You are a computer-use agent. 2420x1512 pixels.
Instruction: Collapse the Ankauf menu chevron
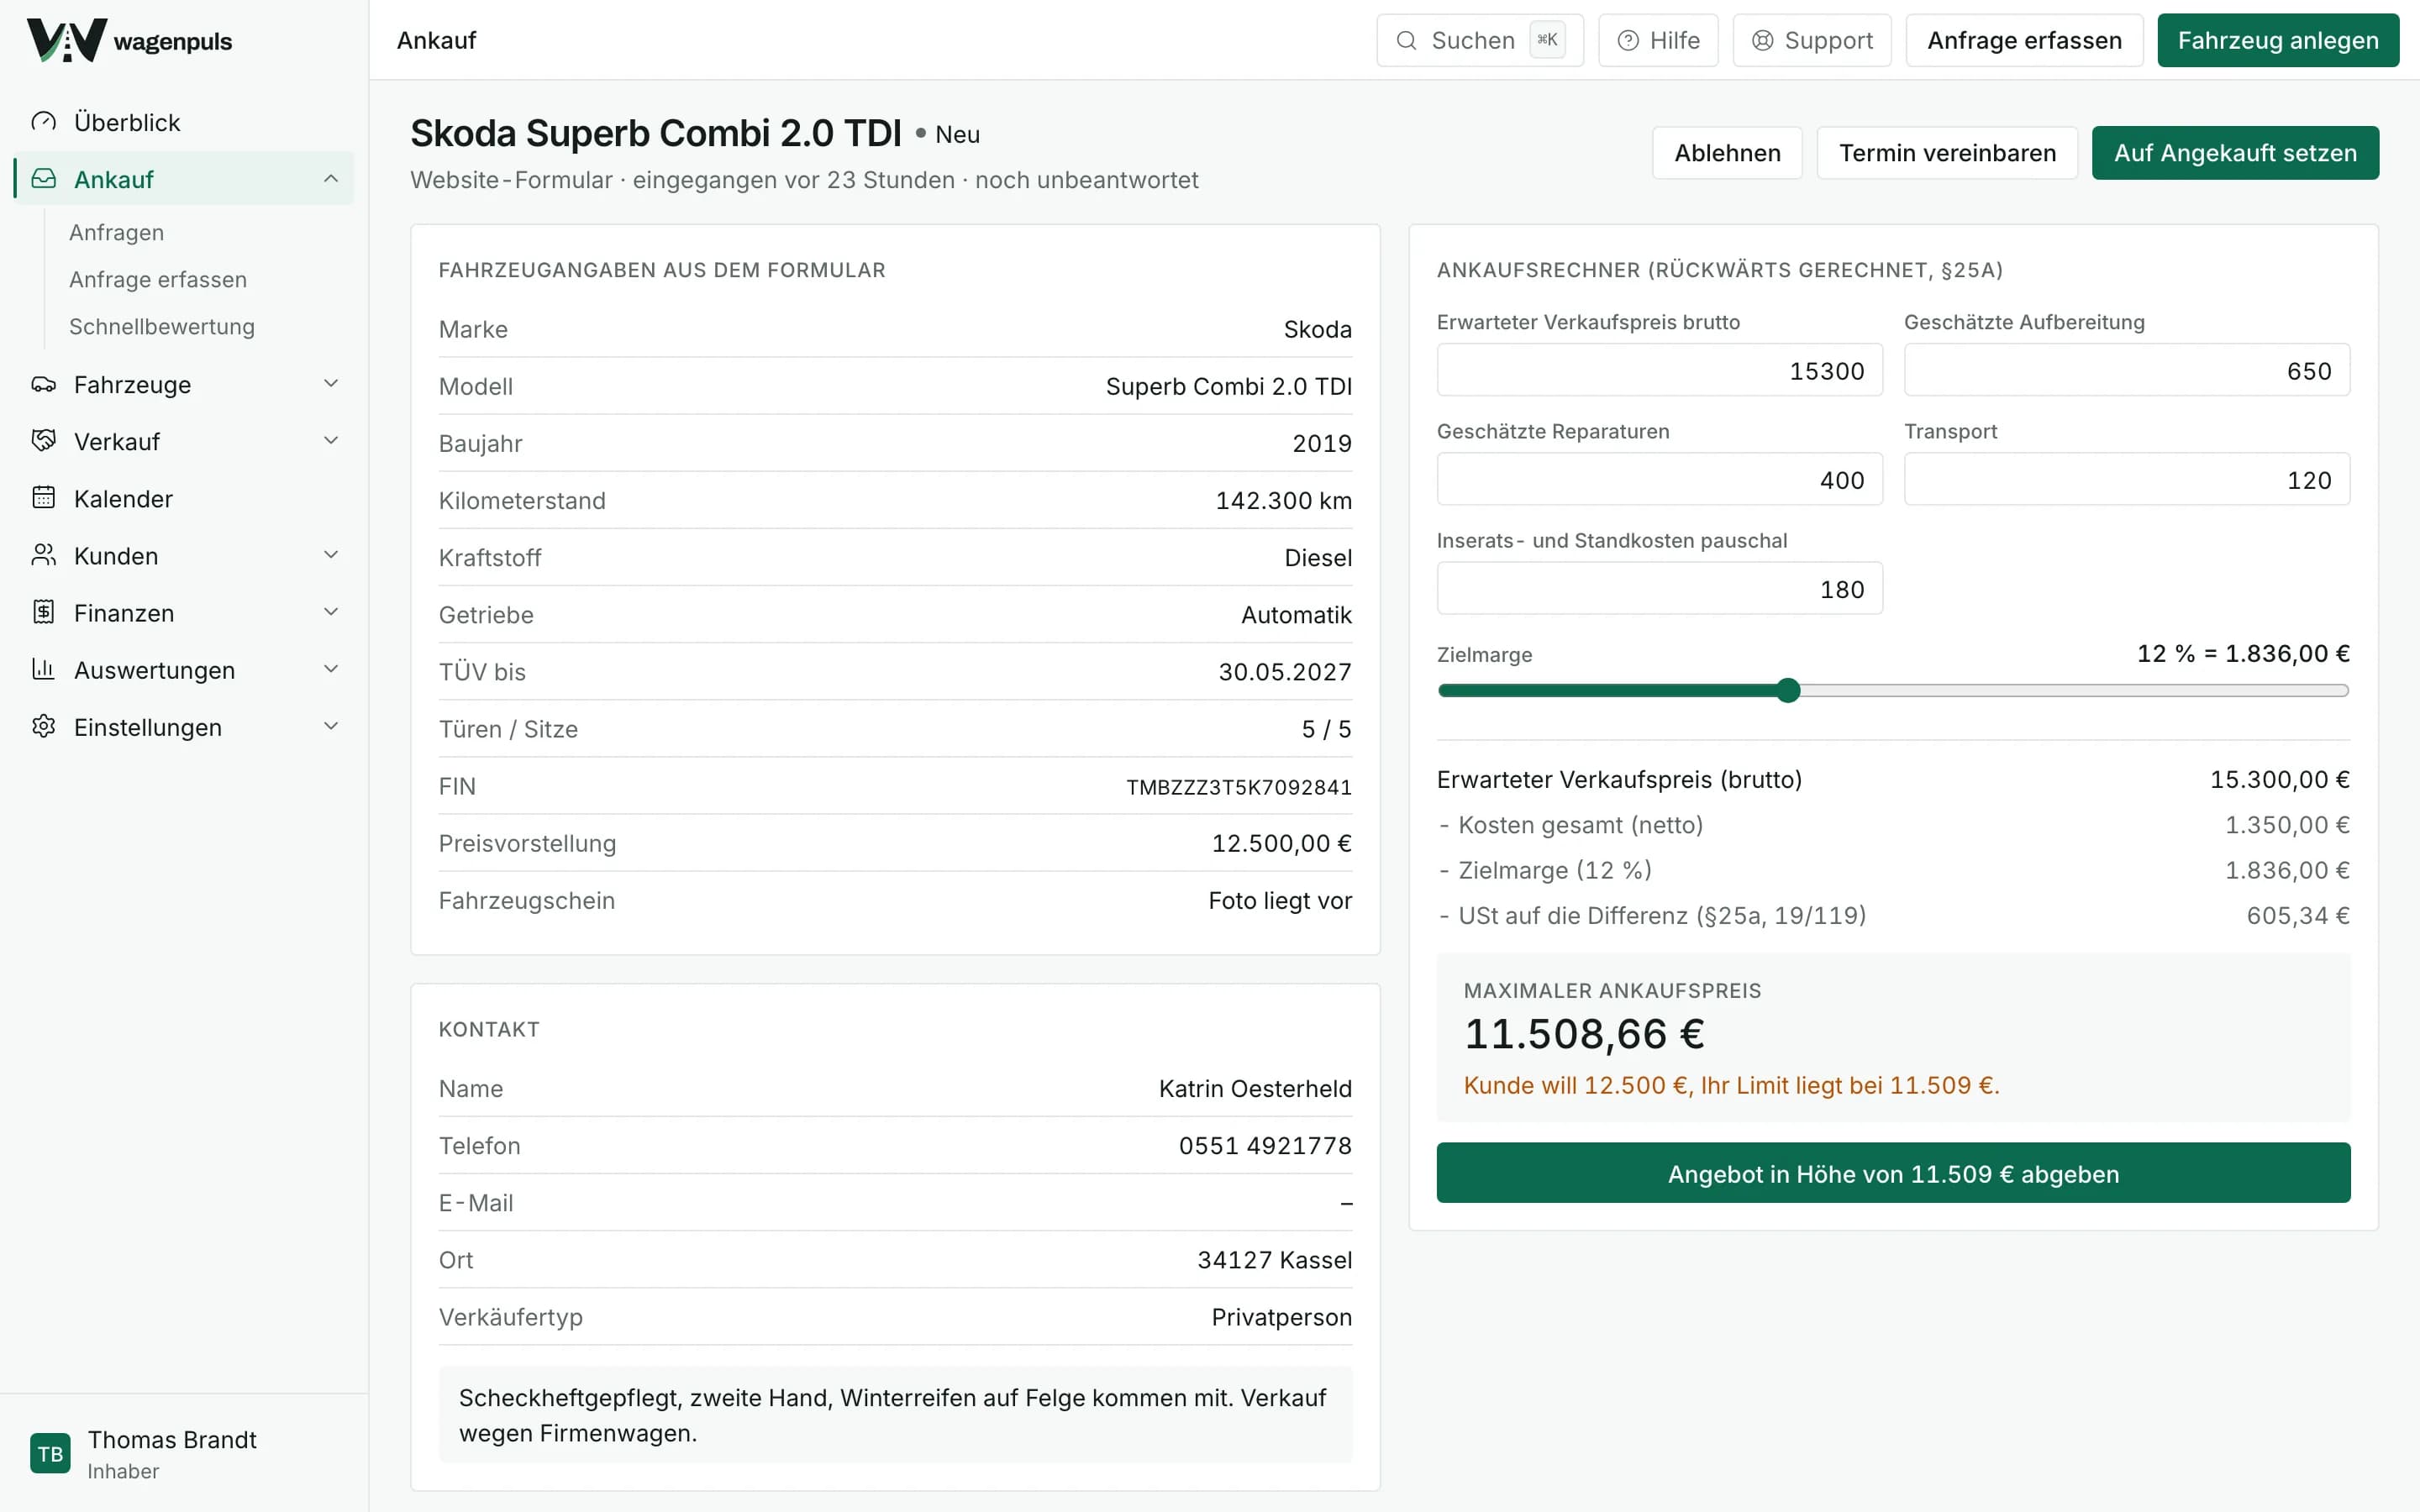331,179
